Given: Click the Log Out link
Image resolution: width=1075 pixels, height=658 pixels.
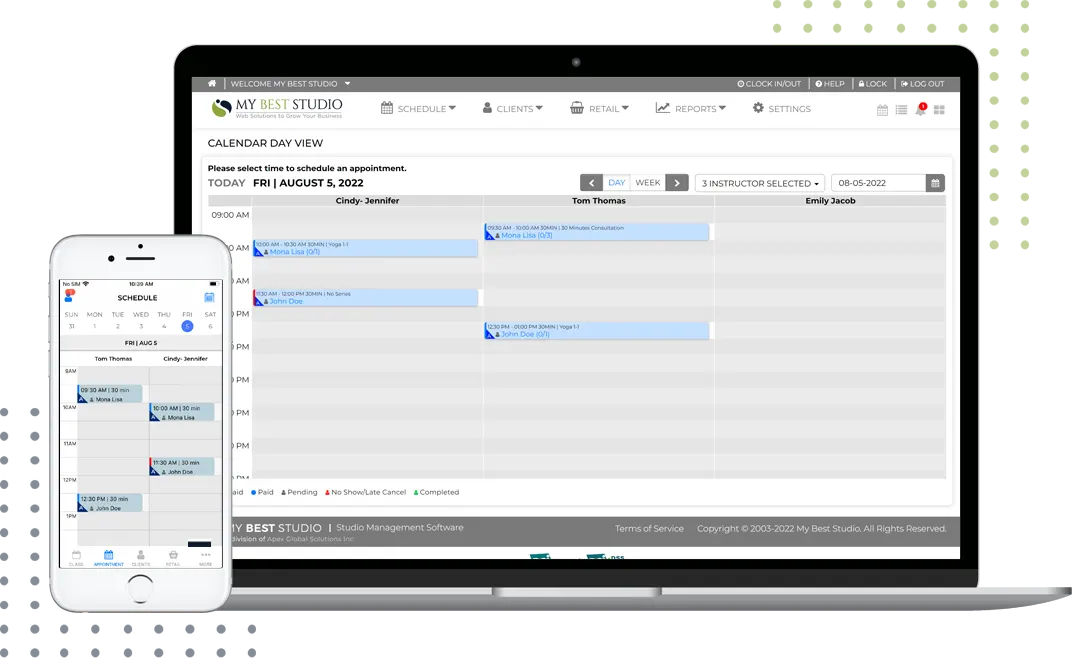Looking at the screenshot, I should 923,84.
